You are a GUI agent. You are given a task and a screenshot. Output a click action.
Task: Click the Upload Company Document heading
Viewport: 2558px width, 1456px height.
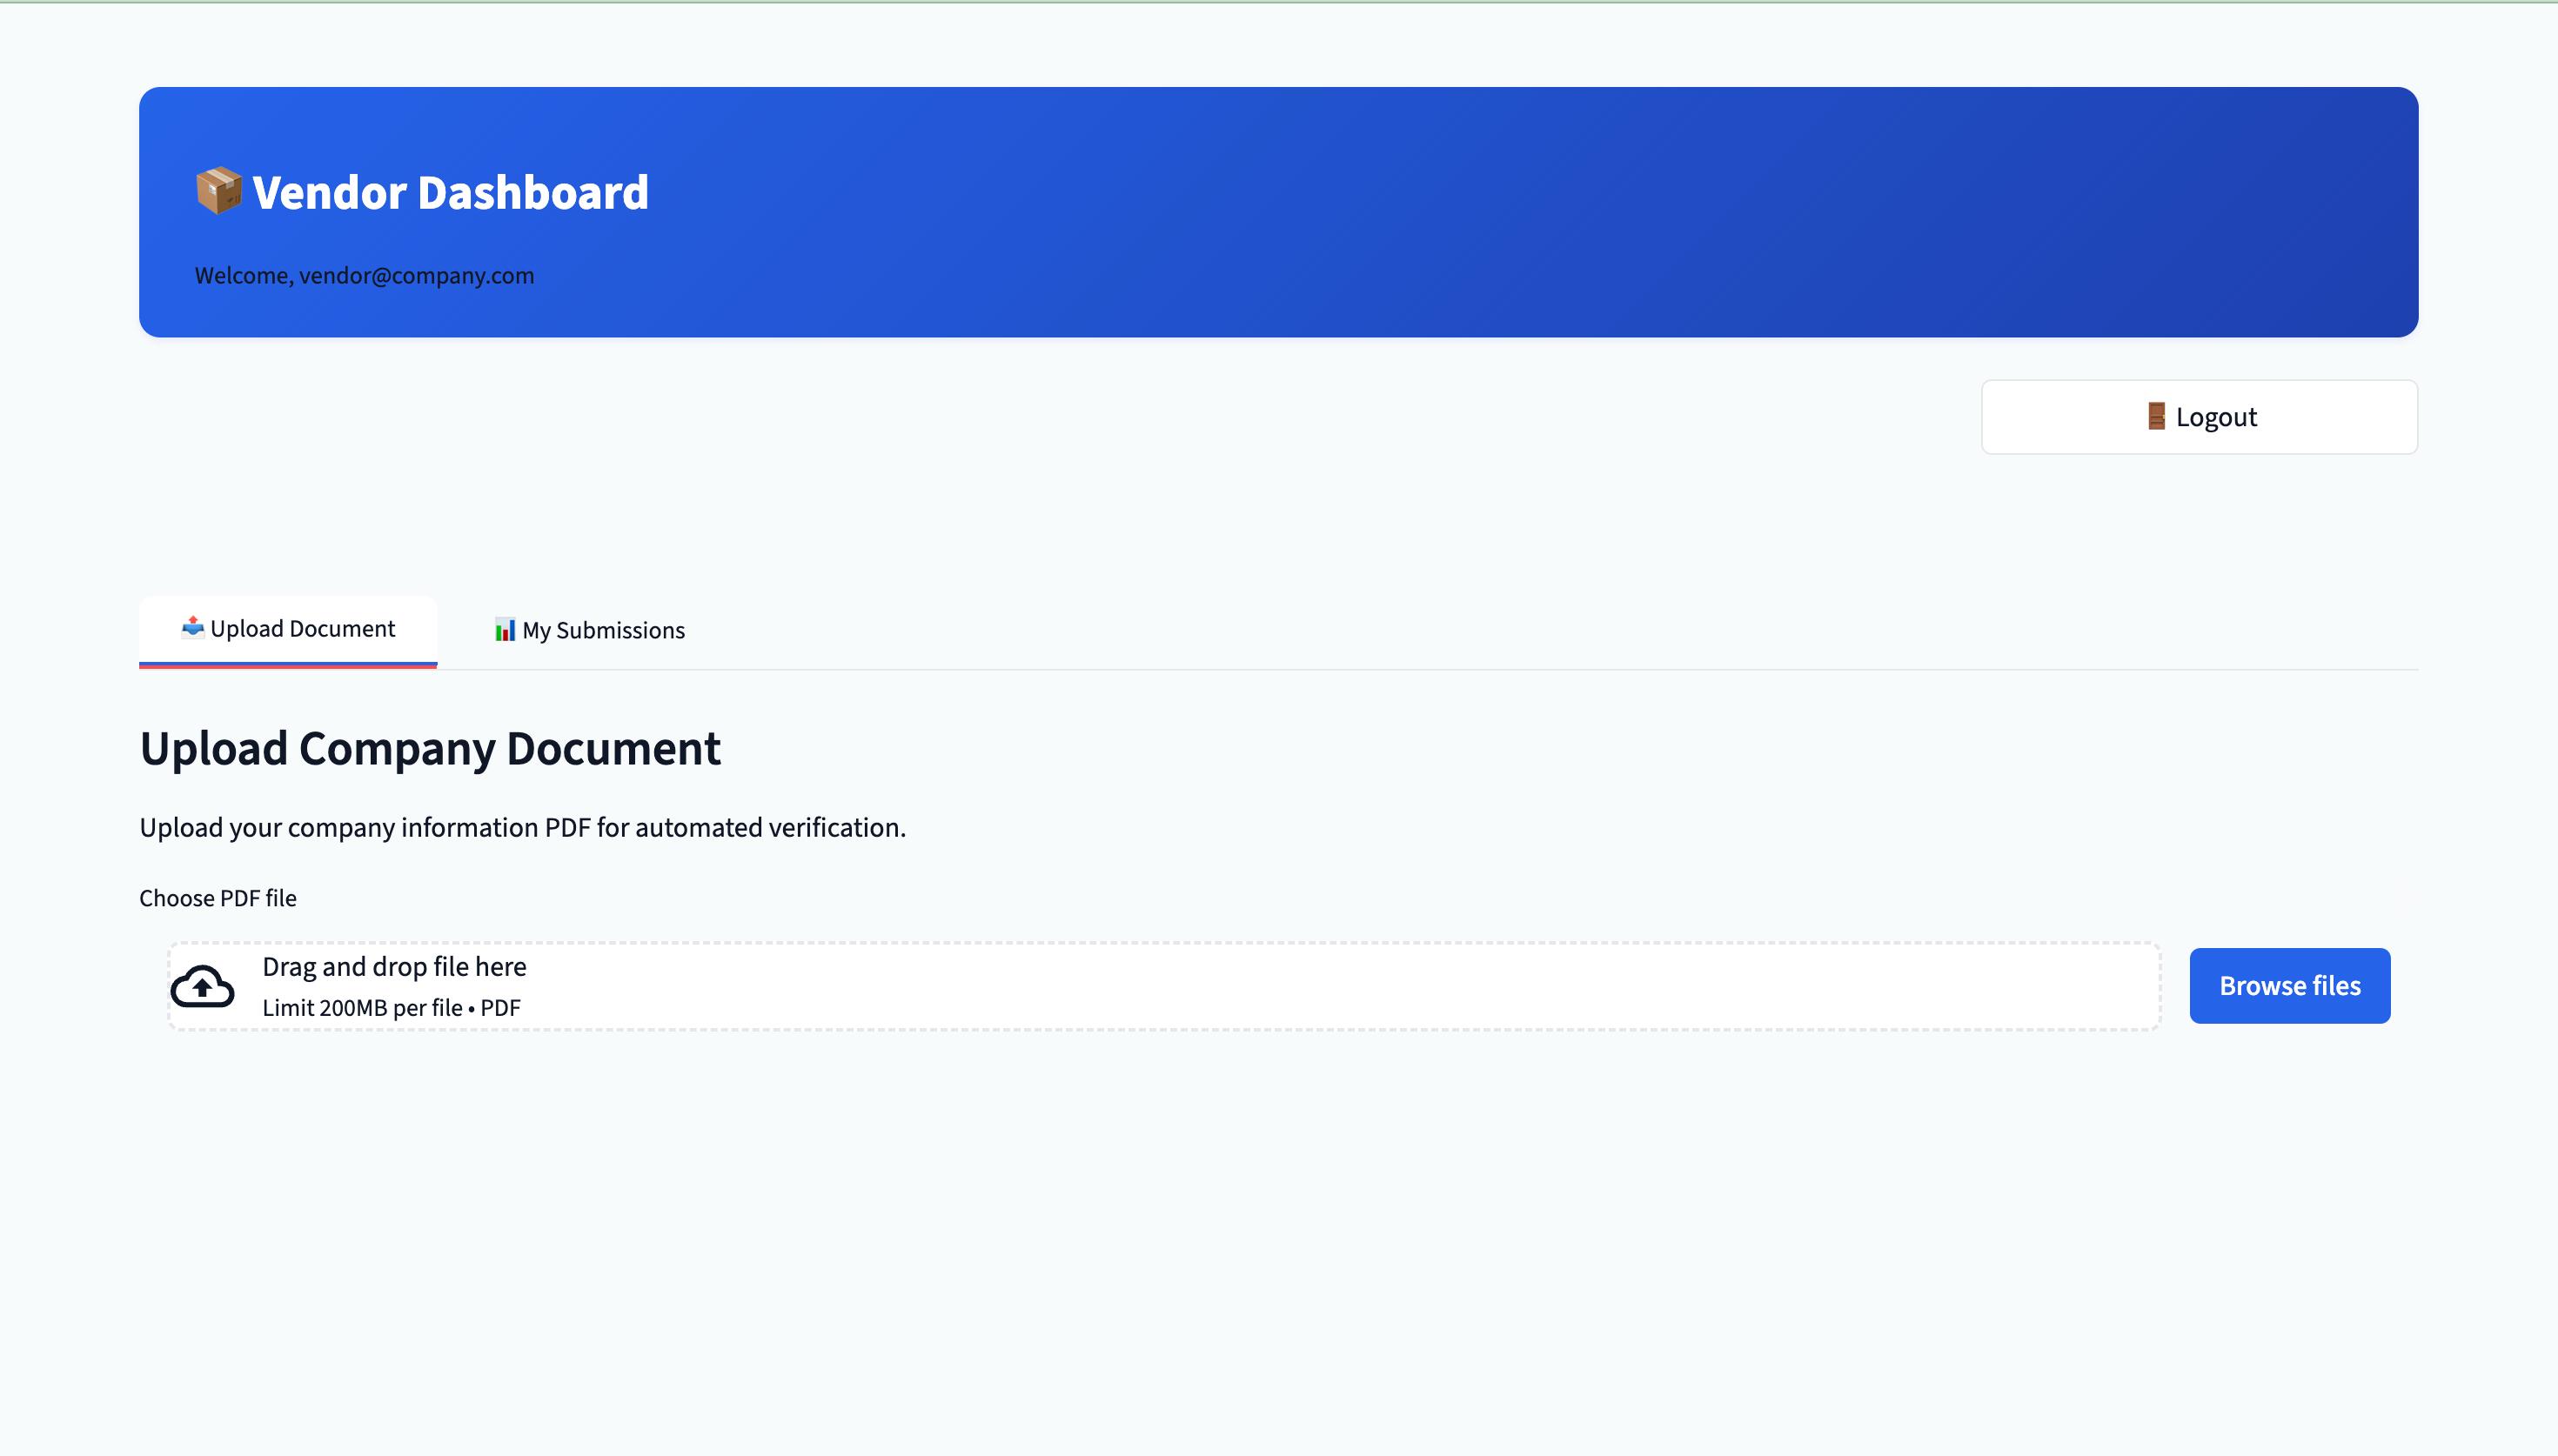pyautogui.click(x=430, y=749)
